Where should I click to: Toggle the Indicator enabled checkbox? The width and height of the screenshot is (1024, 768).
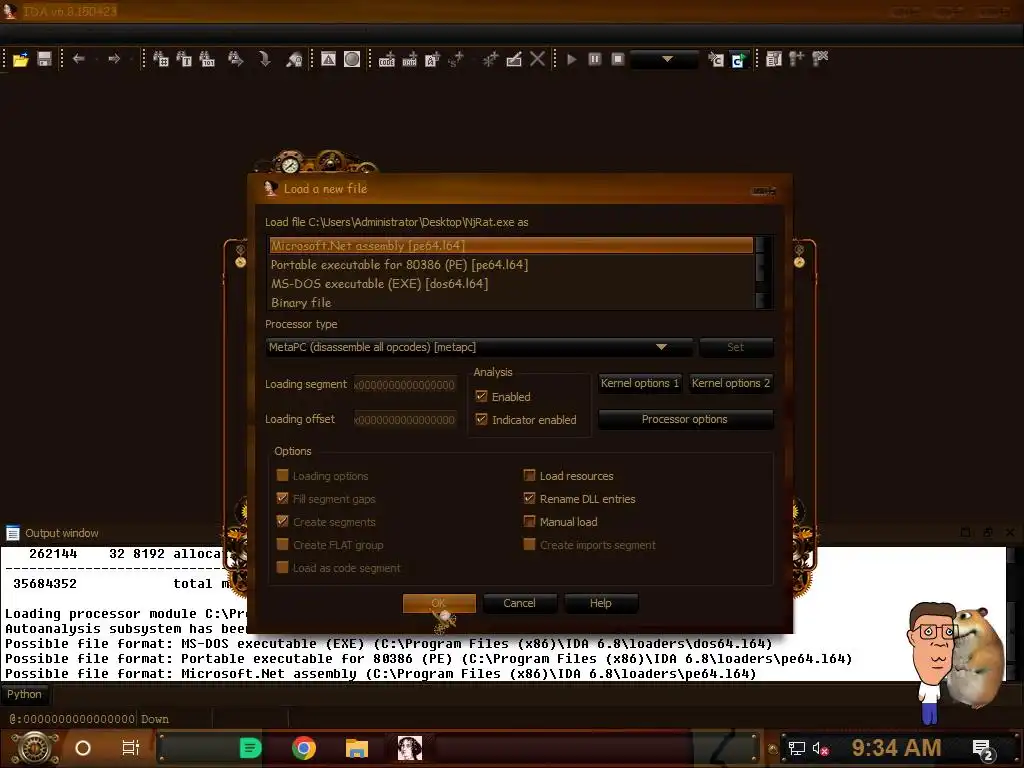click(482, 419)
